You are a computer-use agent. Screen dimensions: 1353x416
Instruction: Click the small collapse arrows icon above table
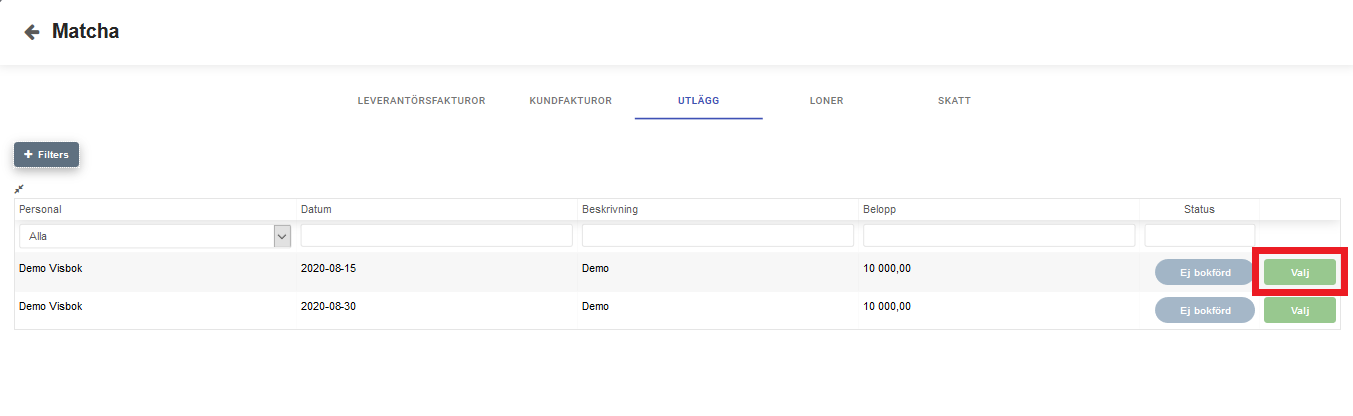[x=19, y=189]
